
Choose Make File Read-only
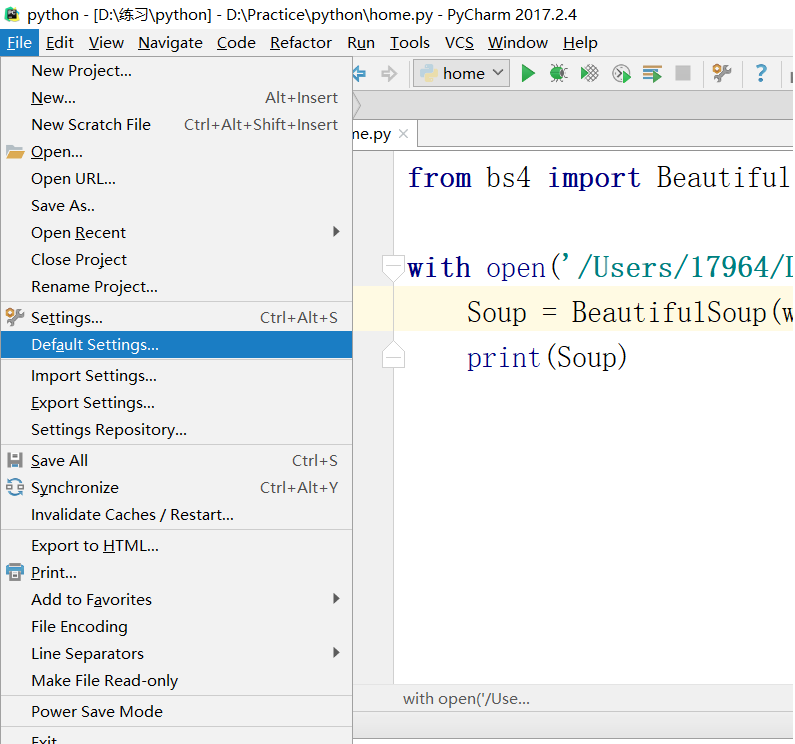click(x=104, y=680)
